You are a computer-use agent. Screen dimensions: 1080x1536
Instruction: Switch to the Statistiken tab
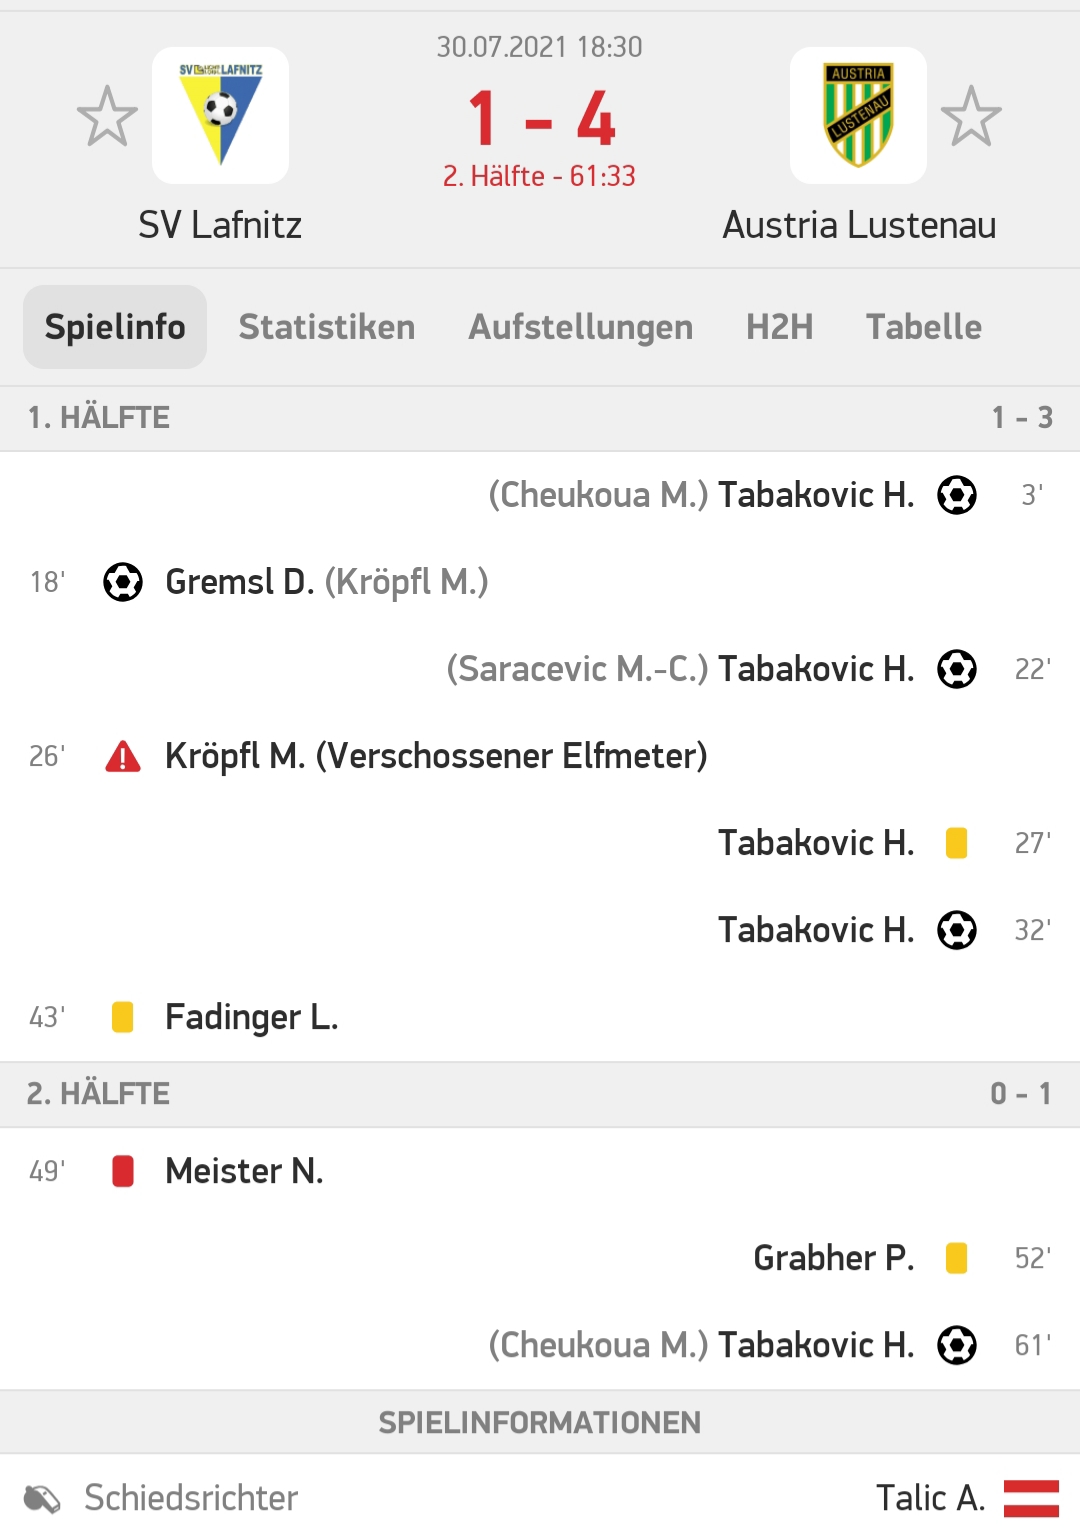327,327
